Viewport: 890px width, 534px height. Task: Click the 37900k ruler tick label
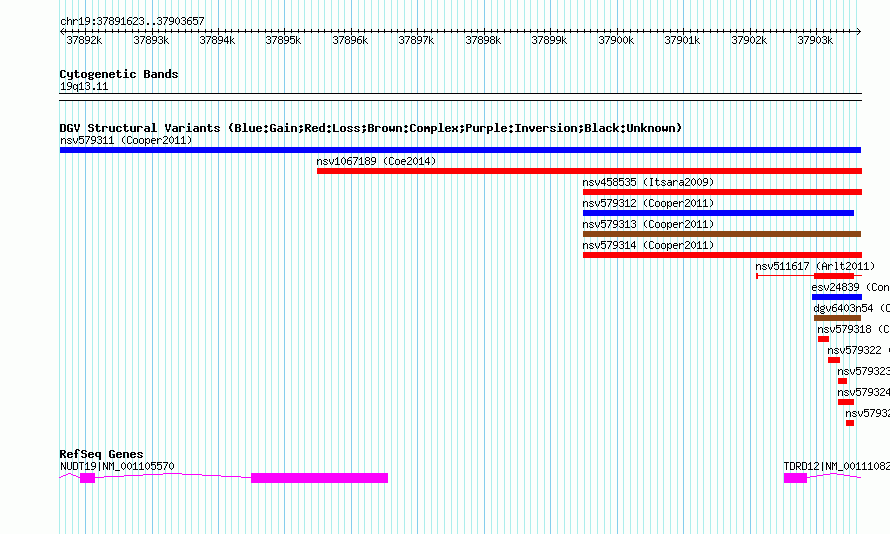coord(616,40)
